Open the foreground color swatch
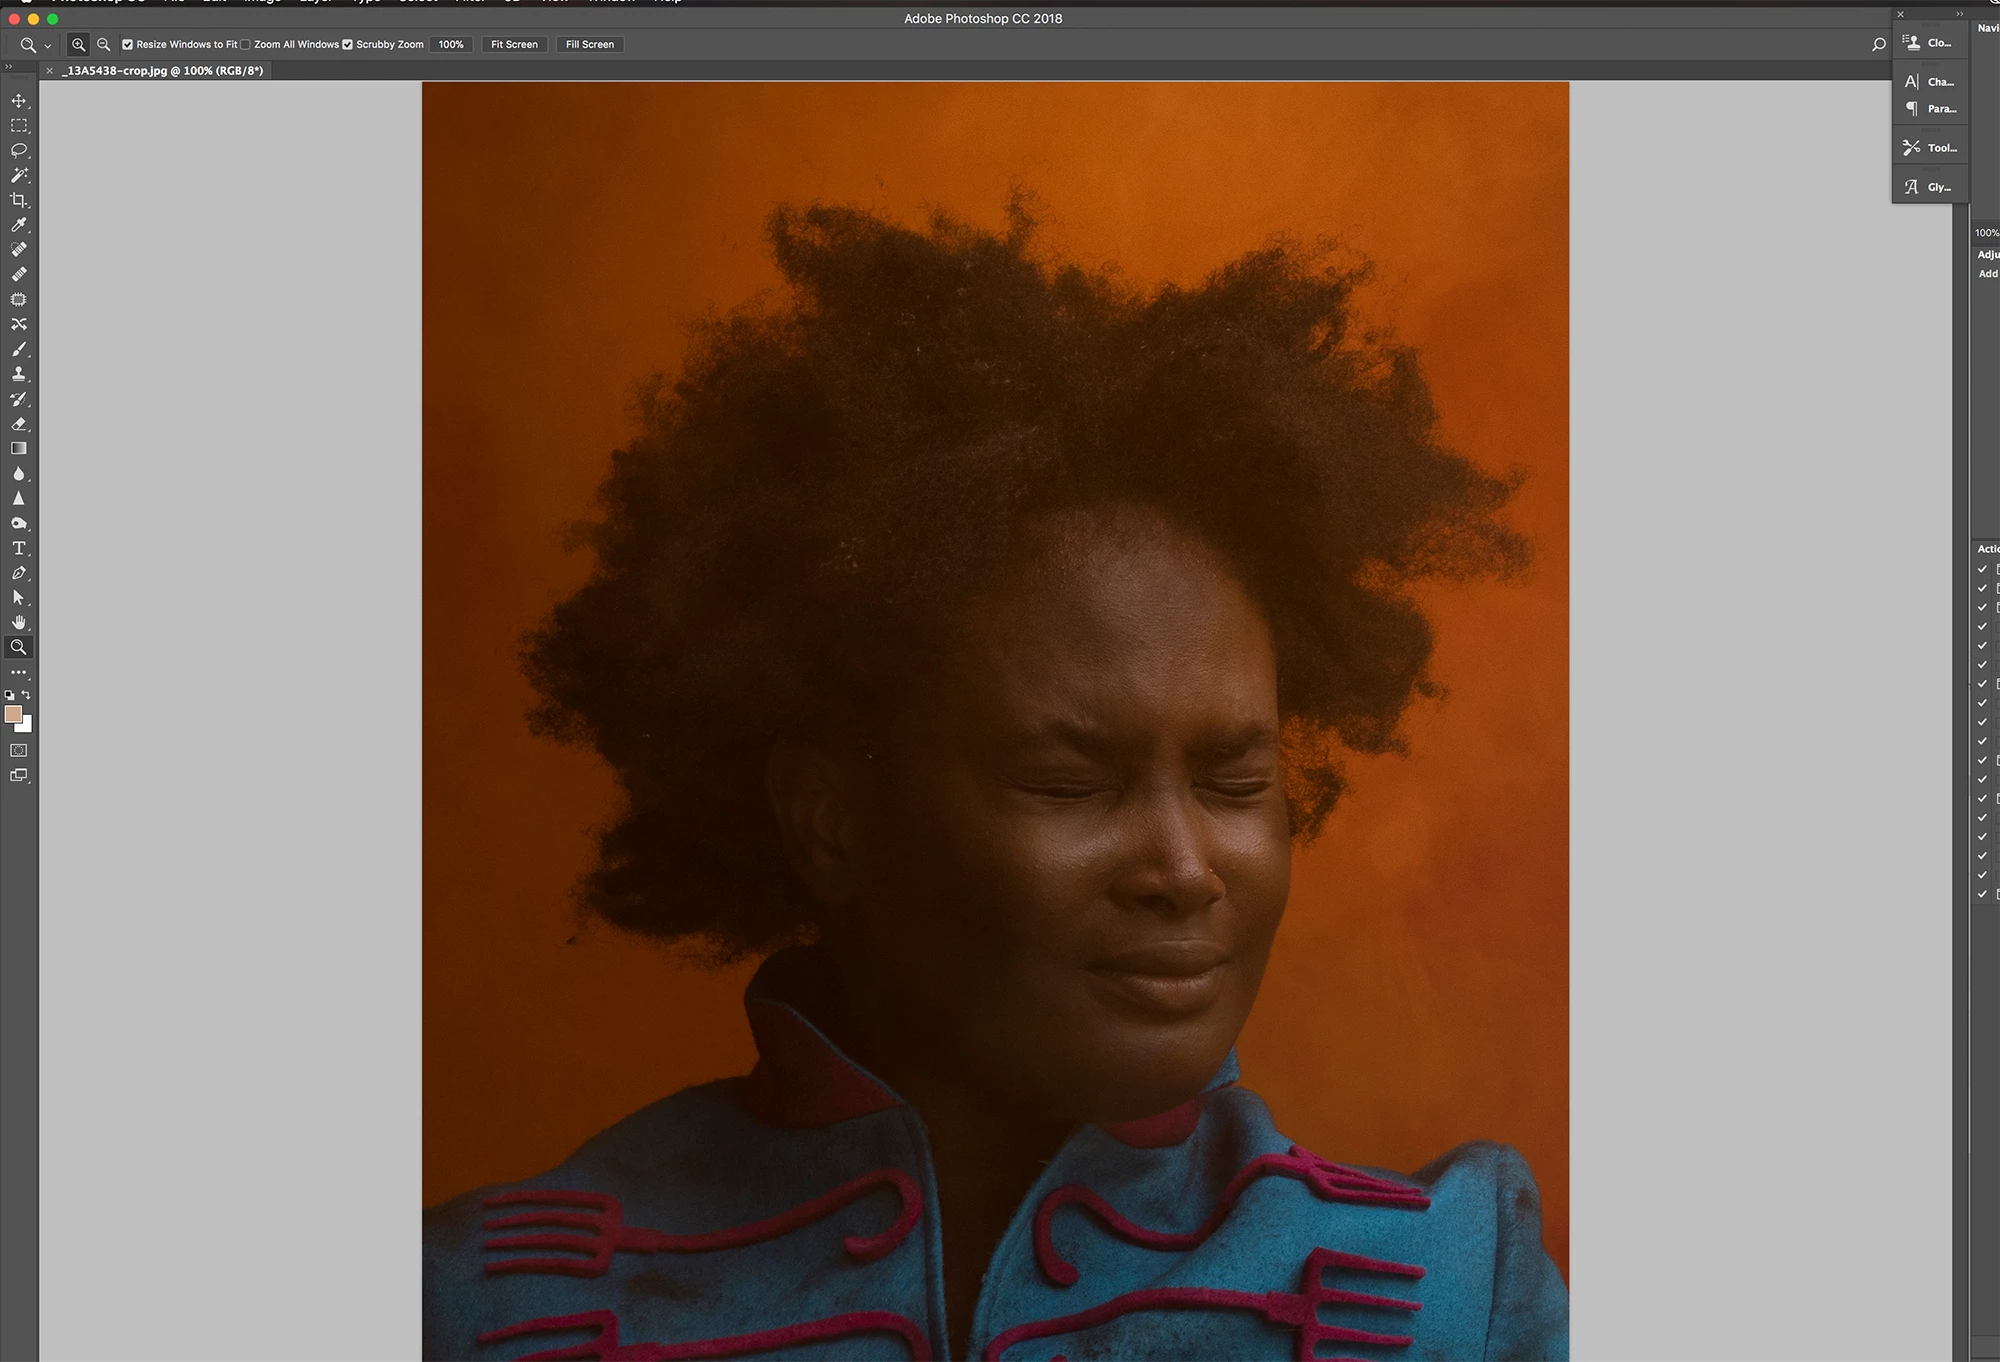Image resolution: width=2000 pixels, height=1362 pixels. click(13, 714)
